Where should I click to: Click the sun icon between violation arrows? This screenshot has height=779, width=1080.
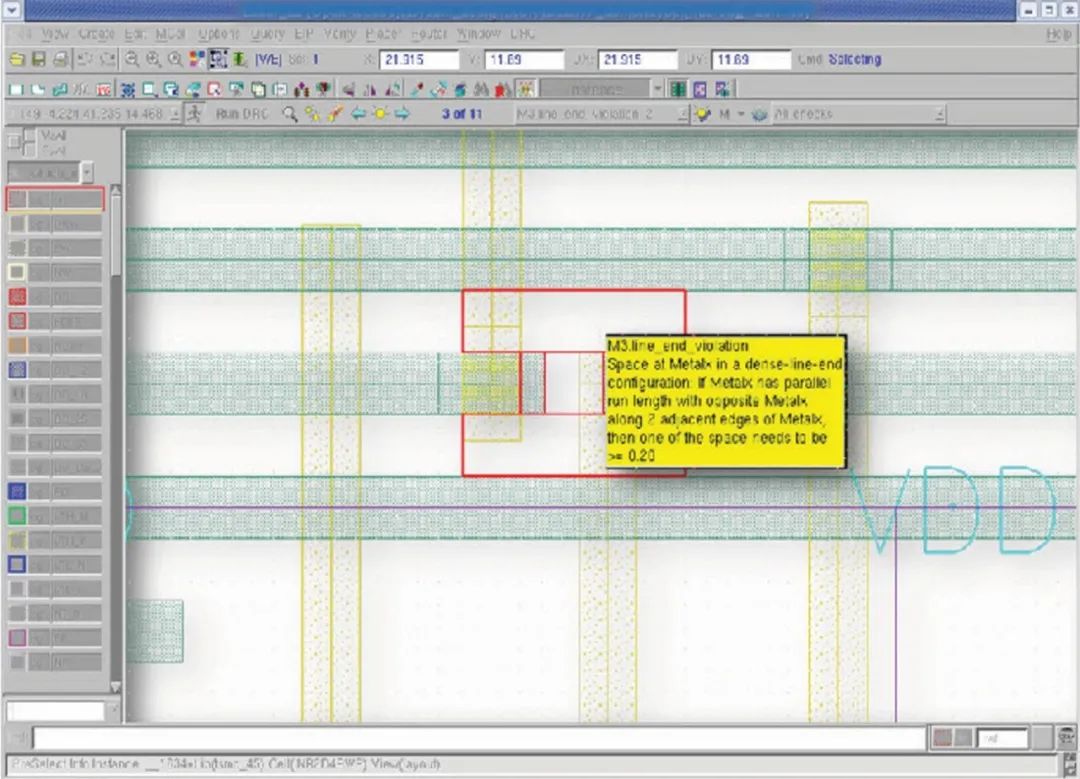(x=380, y=114)
